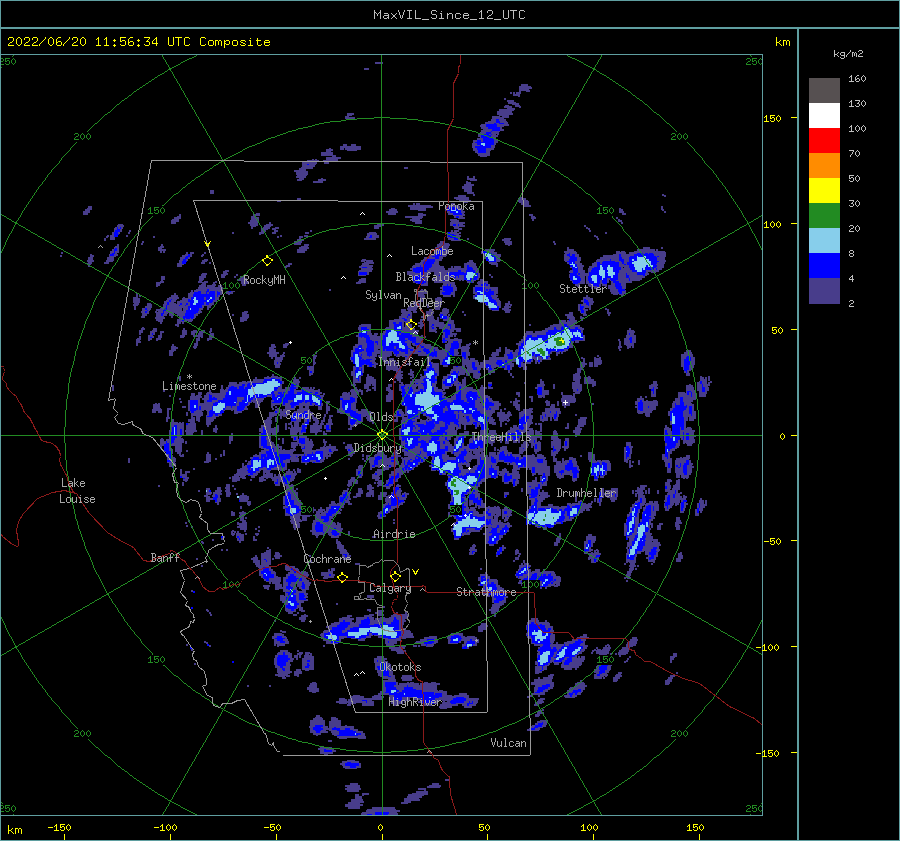Click the Calgary city label

tap(390, 588)
